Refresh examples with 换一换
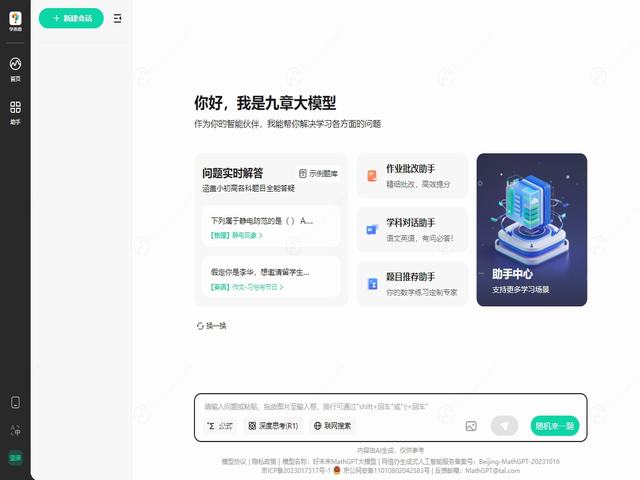The width and height of the screenshot is (640, 480). point(211,326)
